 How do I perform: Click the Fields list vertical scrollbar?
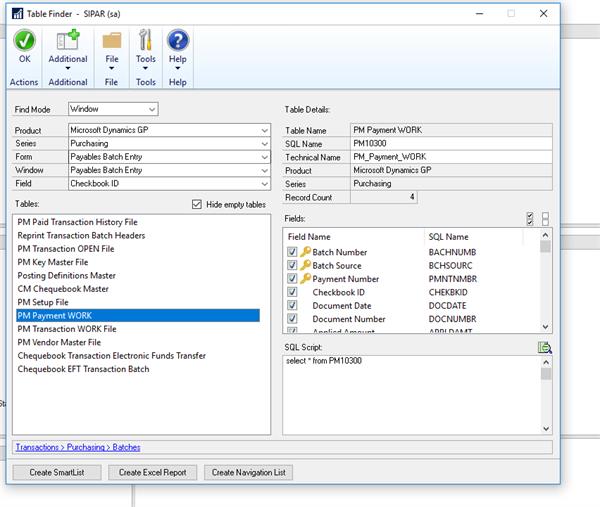(x=545, y=285)
